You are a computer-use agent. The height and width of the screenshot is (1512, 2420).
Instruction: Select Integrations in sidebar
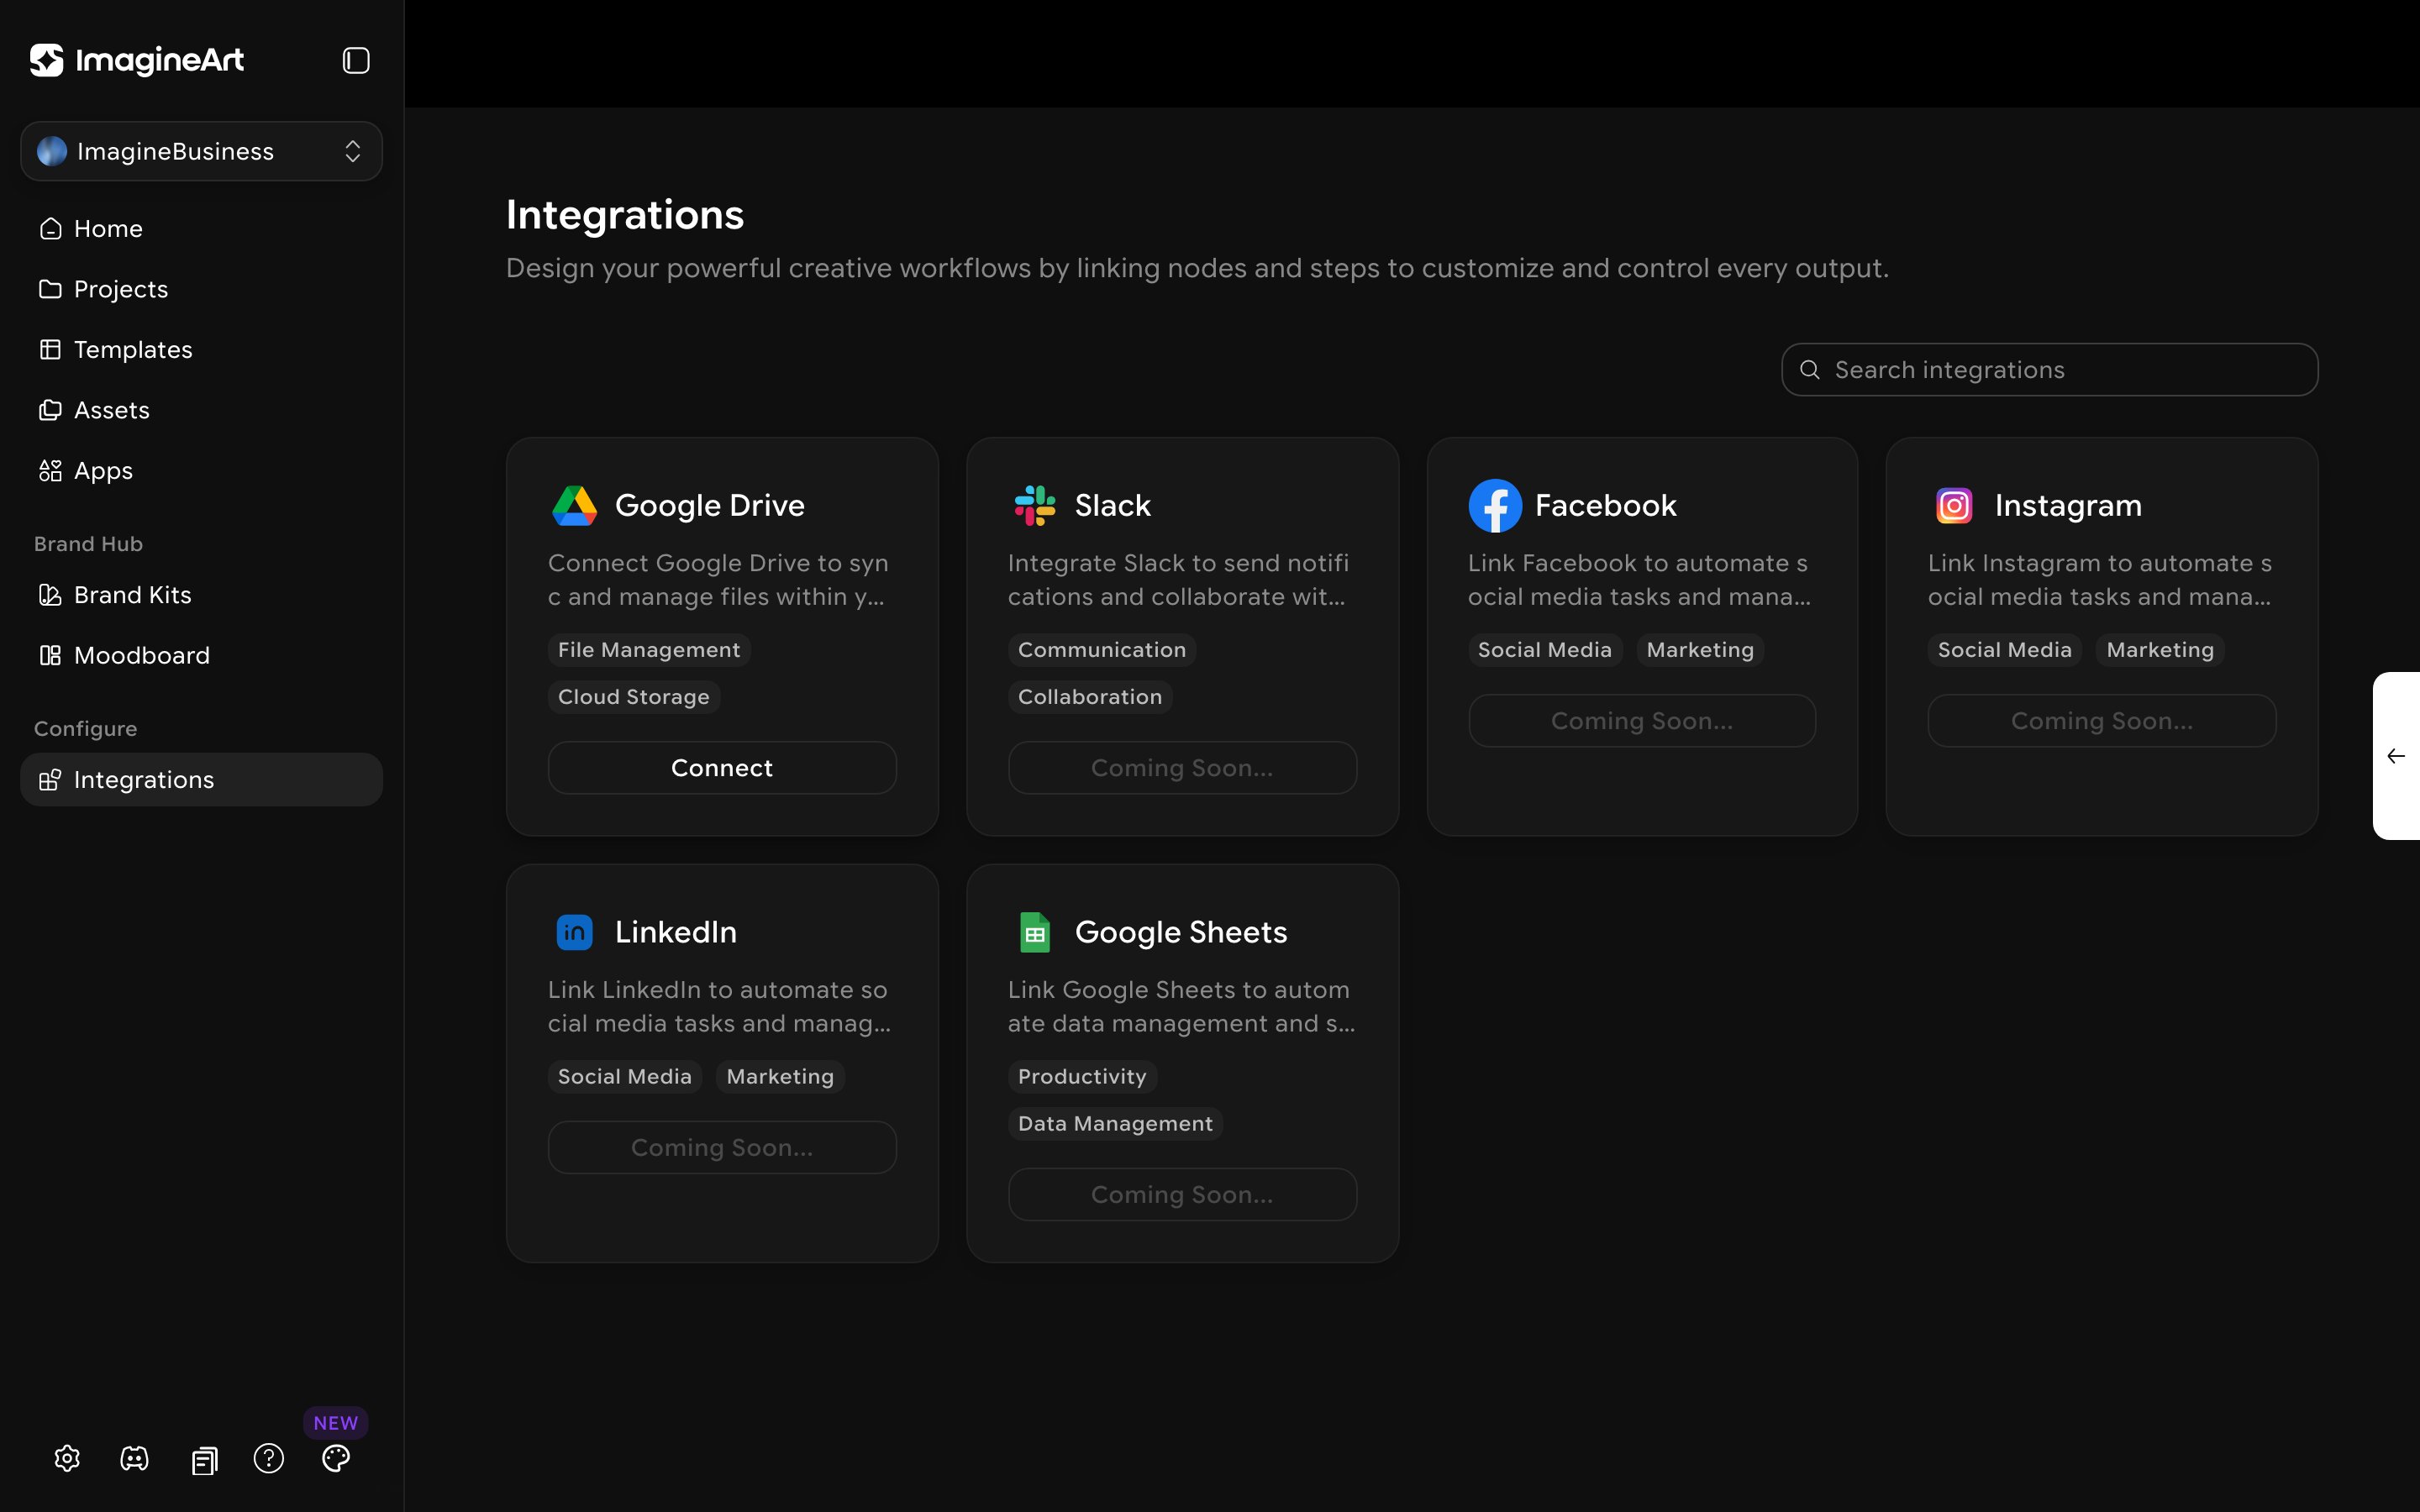tap(201, 780)
